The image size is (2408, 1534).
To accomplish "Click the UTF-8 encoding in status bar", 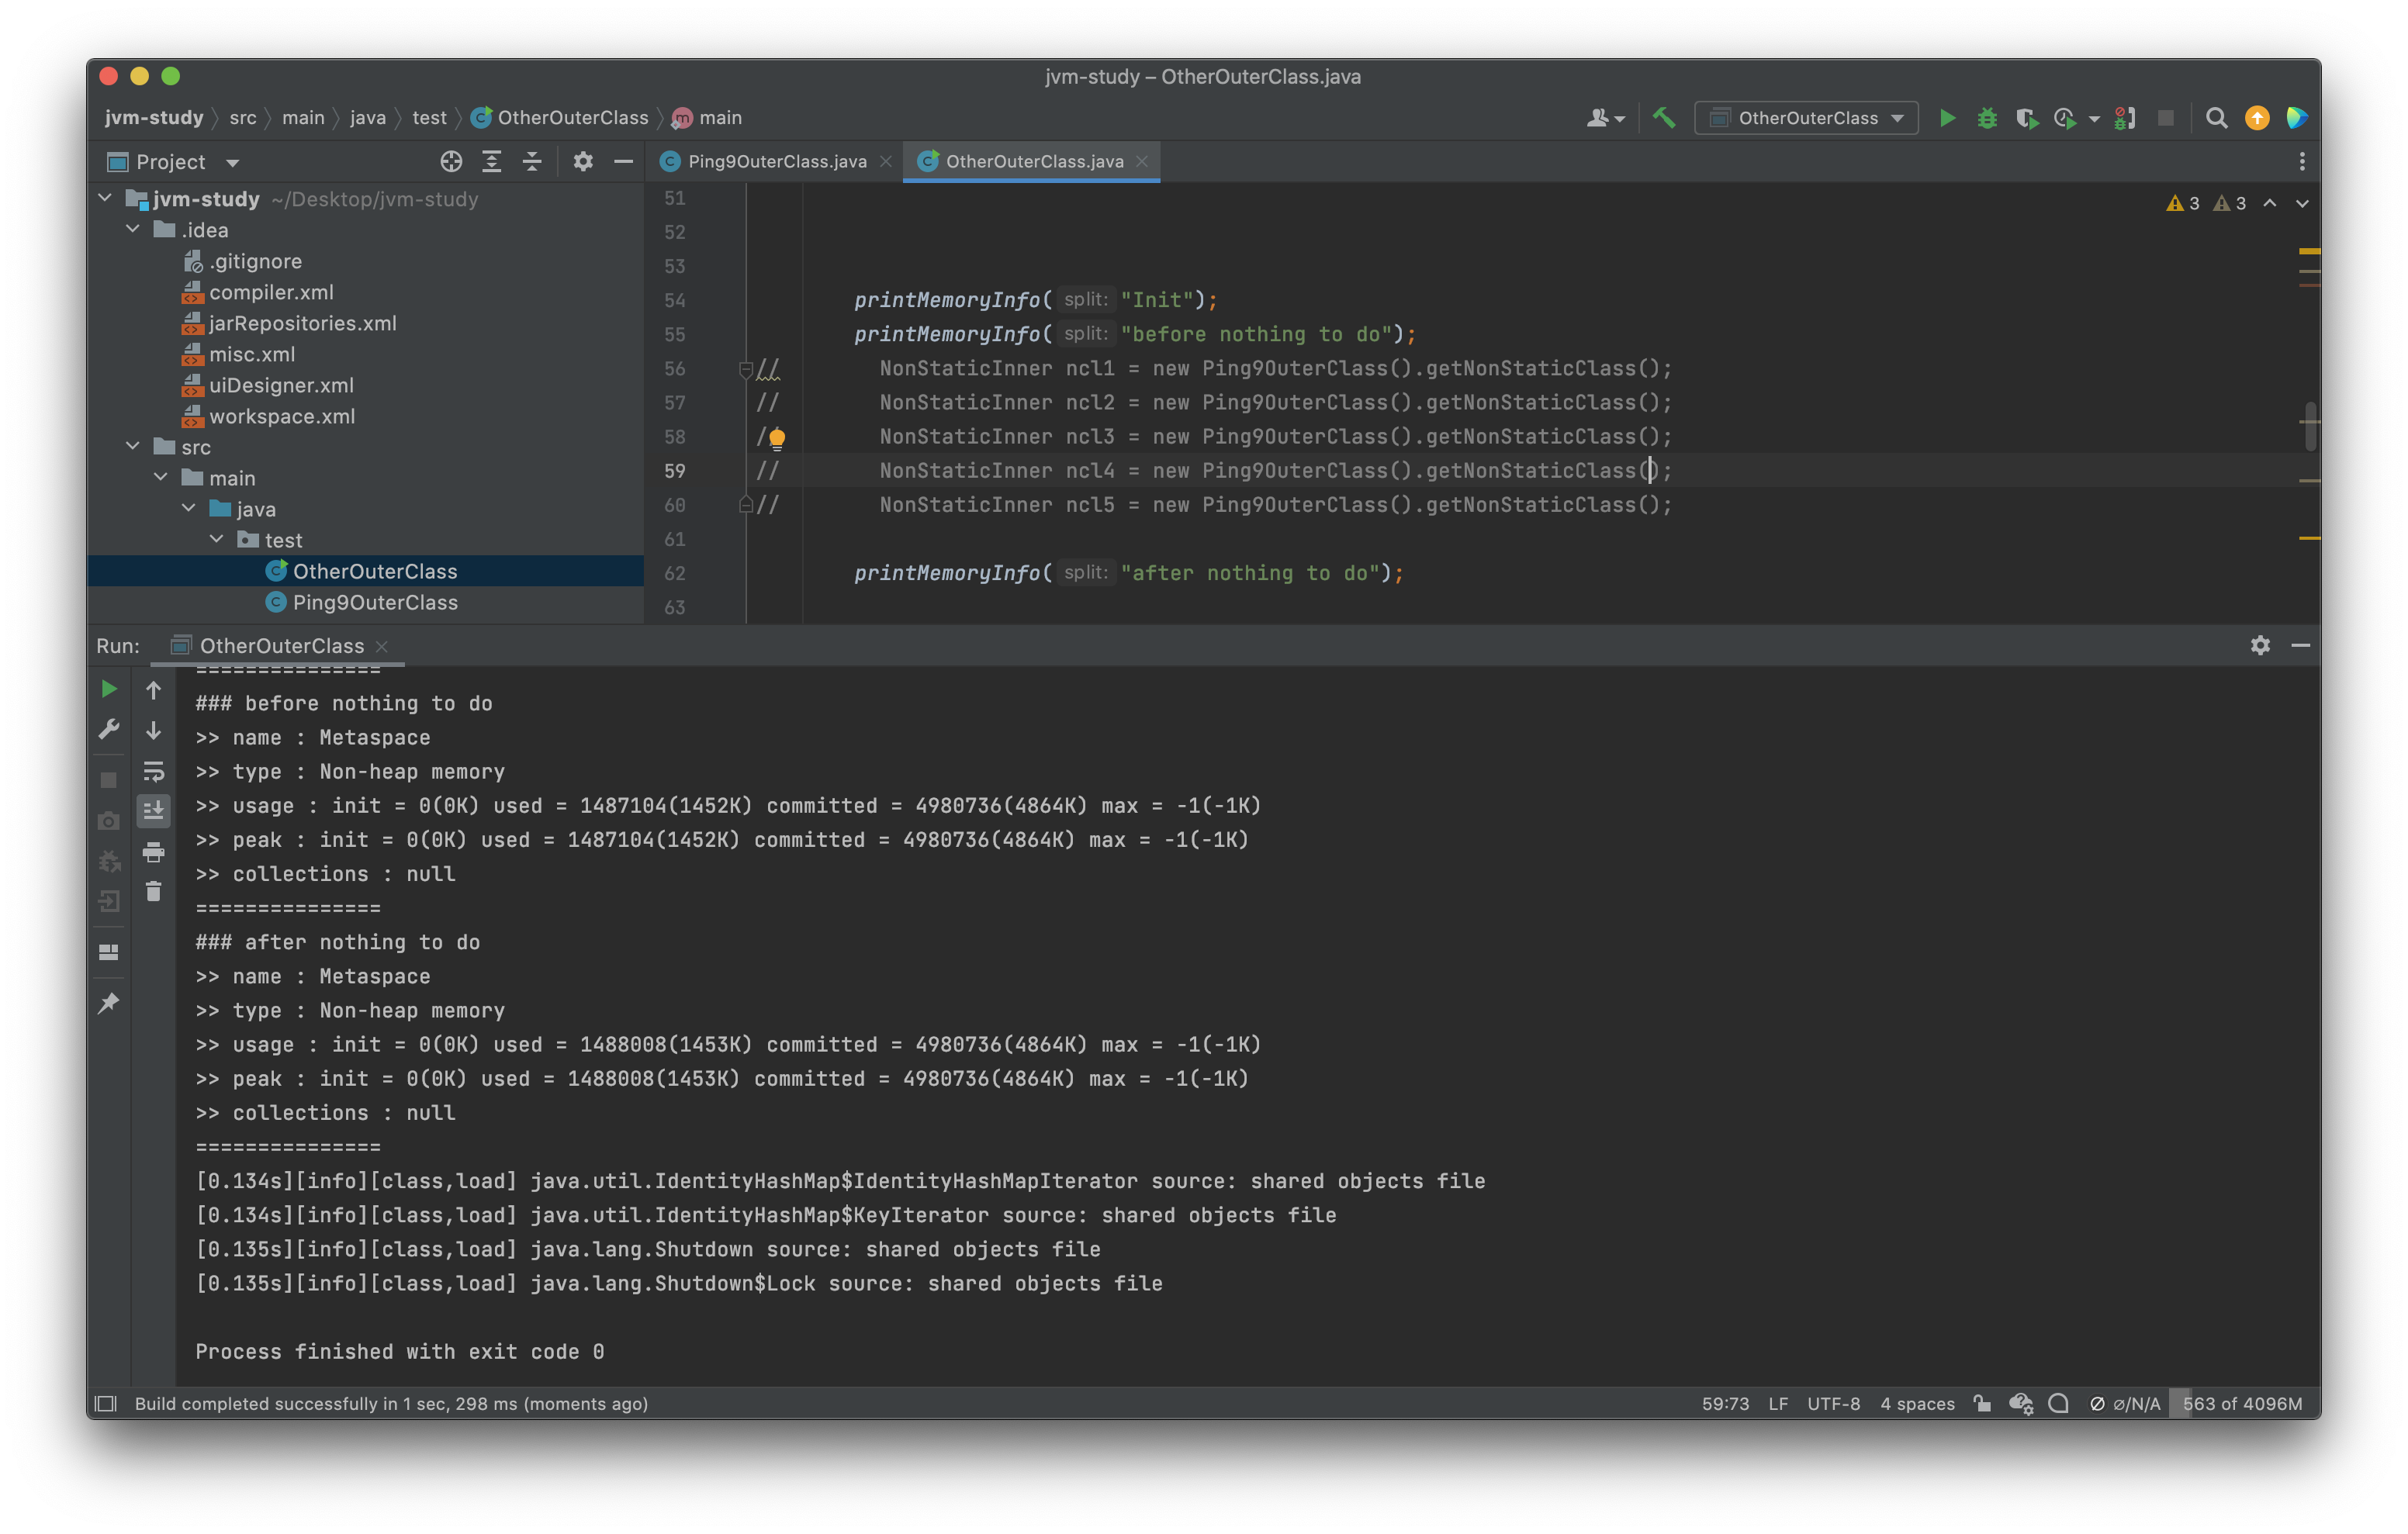I will [x=1833, y=1403].
